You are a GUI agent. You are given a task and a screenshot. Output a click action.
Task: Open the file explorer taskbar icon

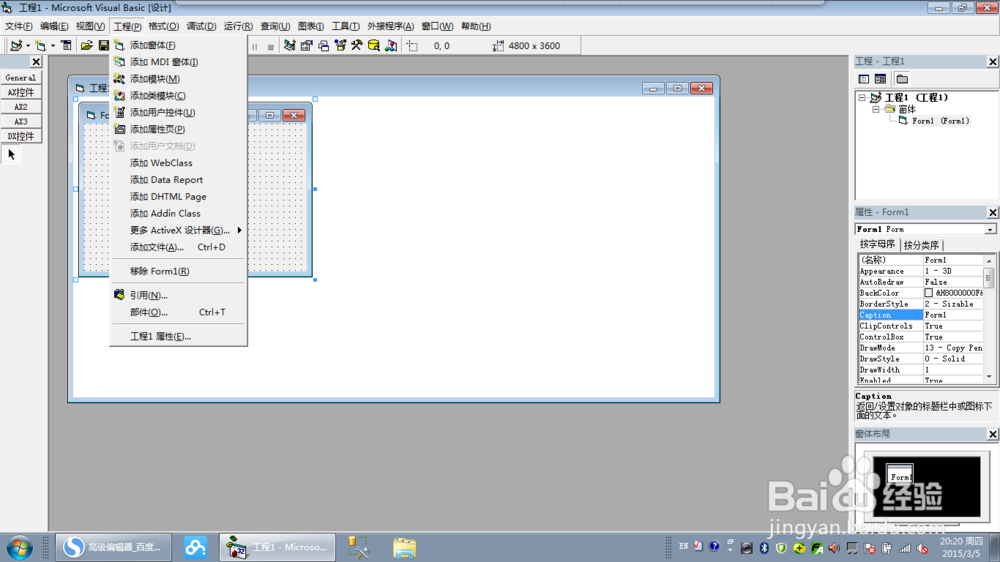[x=404, y=548]
